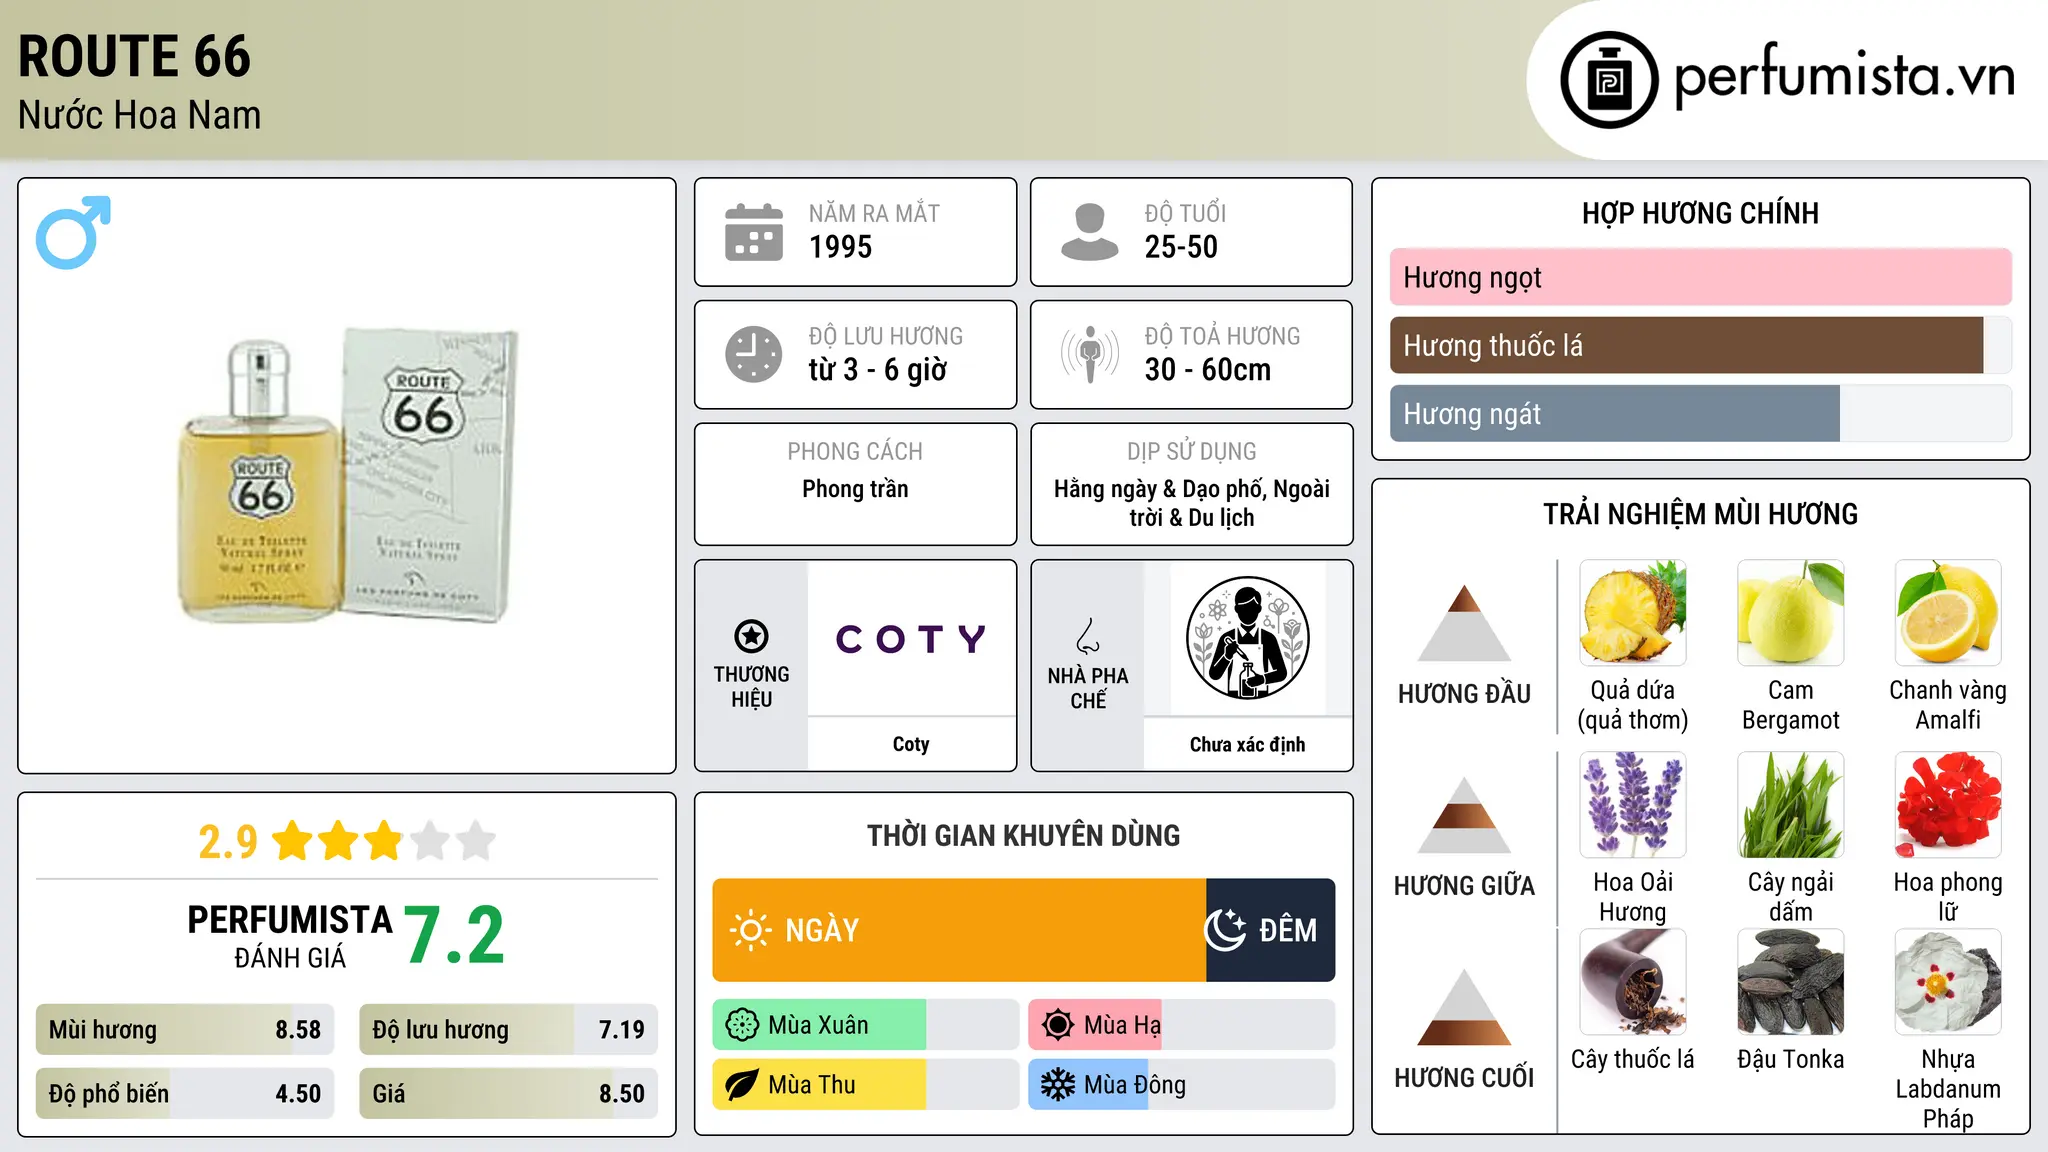This screenshot has height=1152, width=2048.
Task: Select the orange Ngày daytime bar
Action: (959, 930)
